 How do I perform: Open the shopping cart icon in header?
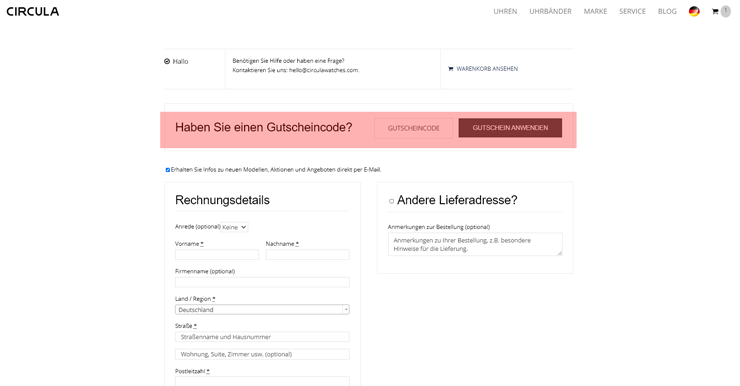[x=715, y=11]
